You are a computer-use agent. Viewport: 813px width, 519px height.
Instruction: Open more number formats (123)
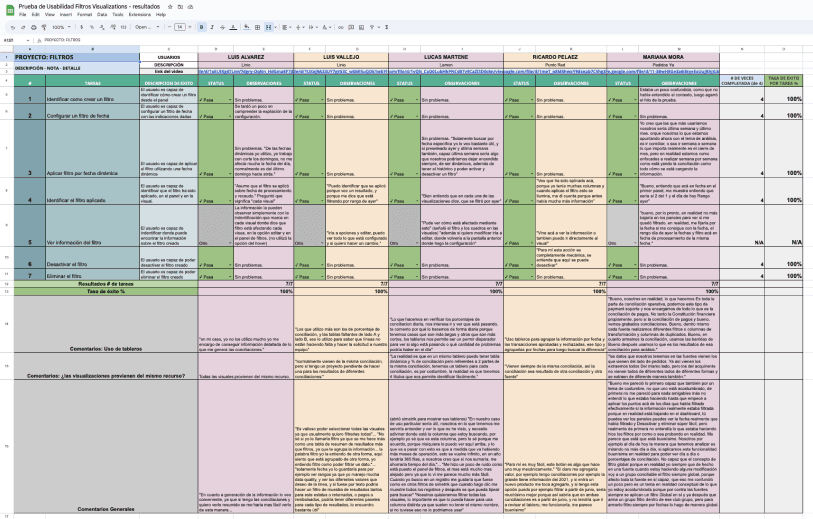tap(123, 27)
